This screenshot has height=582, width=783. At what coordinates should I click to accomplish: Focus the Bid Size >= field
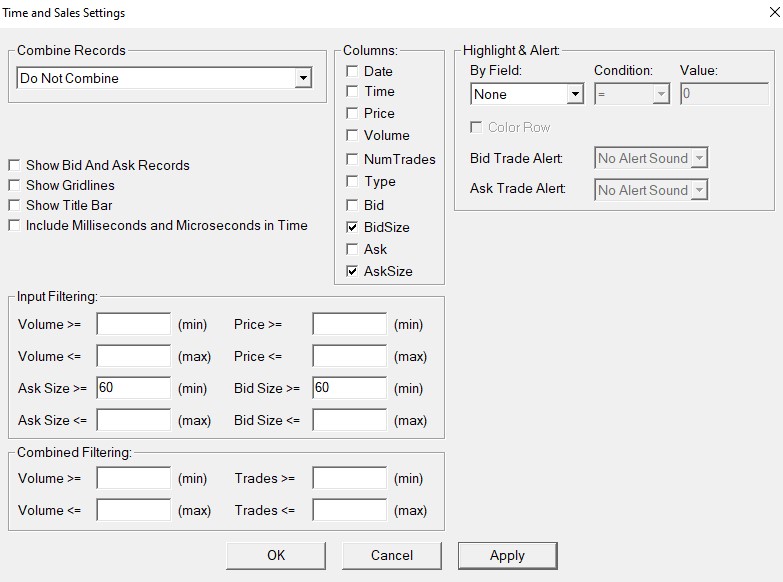(350, 388)
